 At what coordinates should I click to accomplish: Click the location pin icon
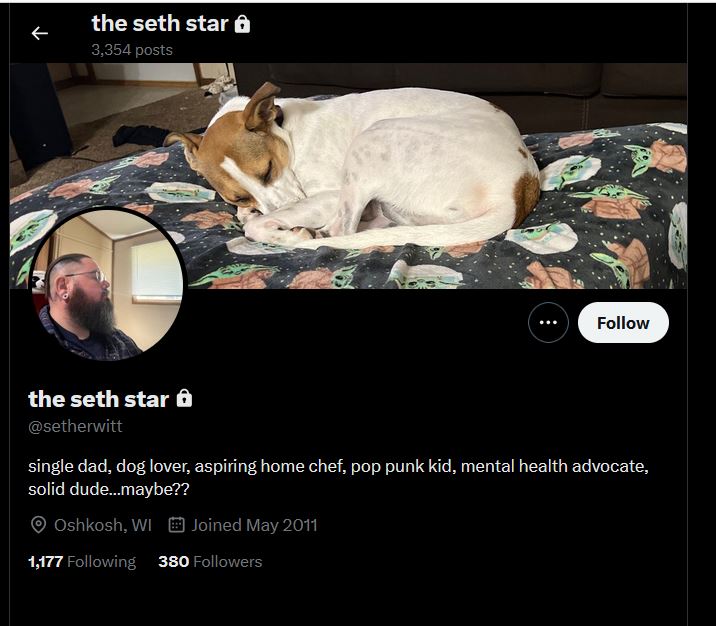[x=38, y=525]
